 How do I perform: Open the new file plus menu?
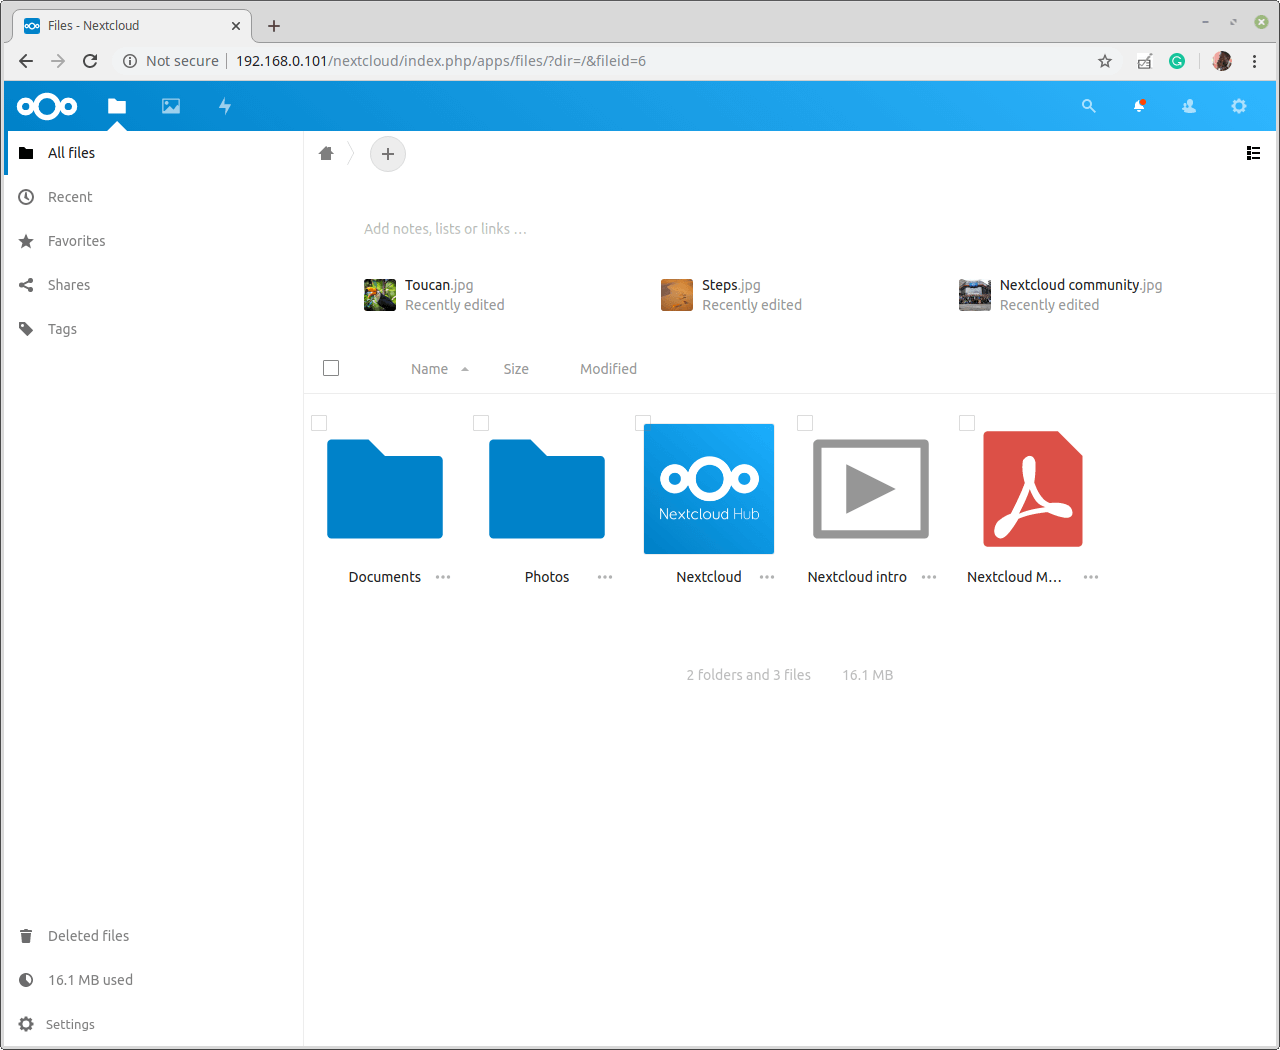tap(388, 154)
